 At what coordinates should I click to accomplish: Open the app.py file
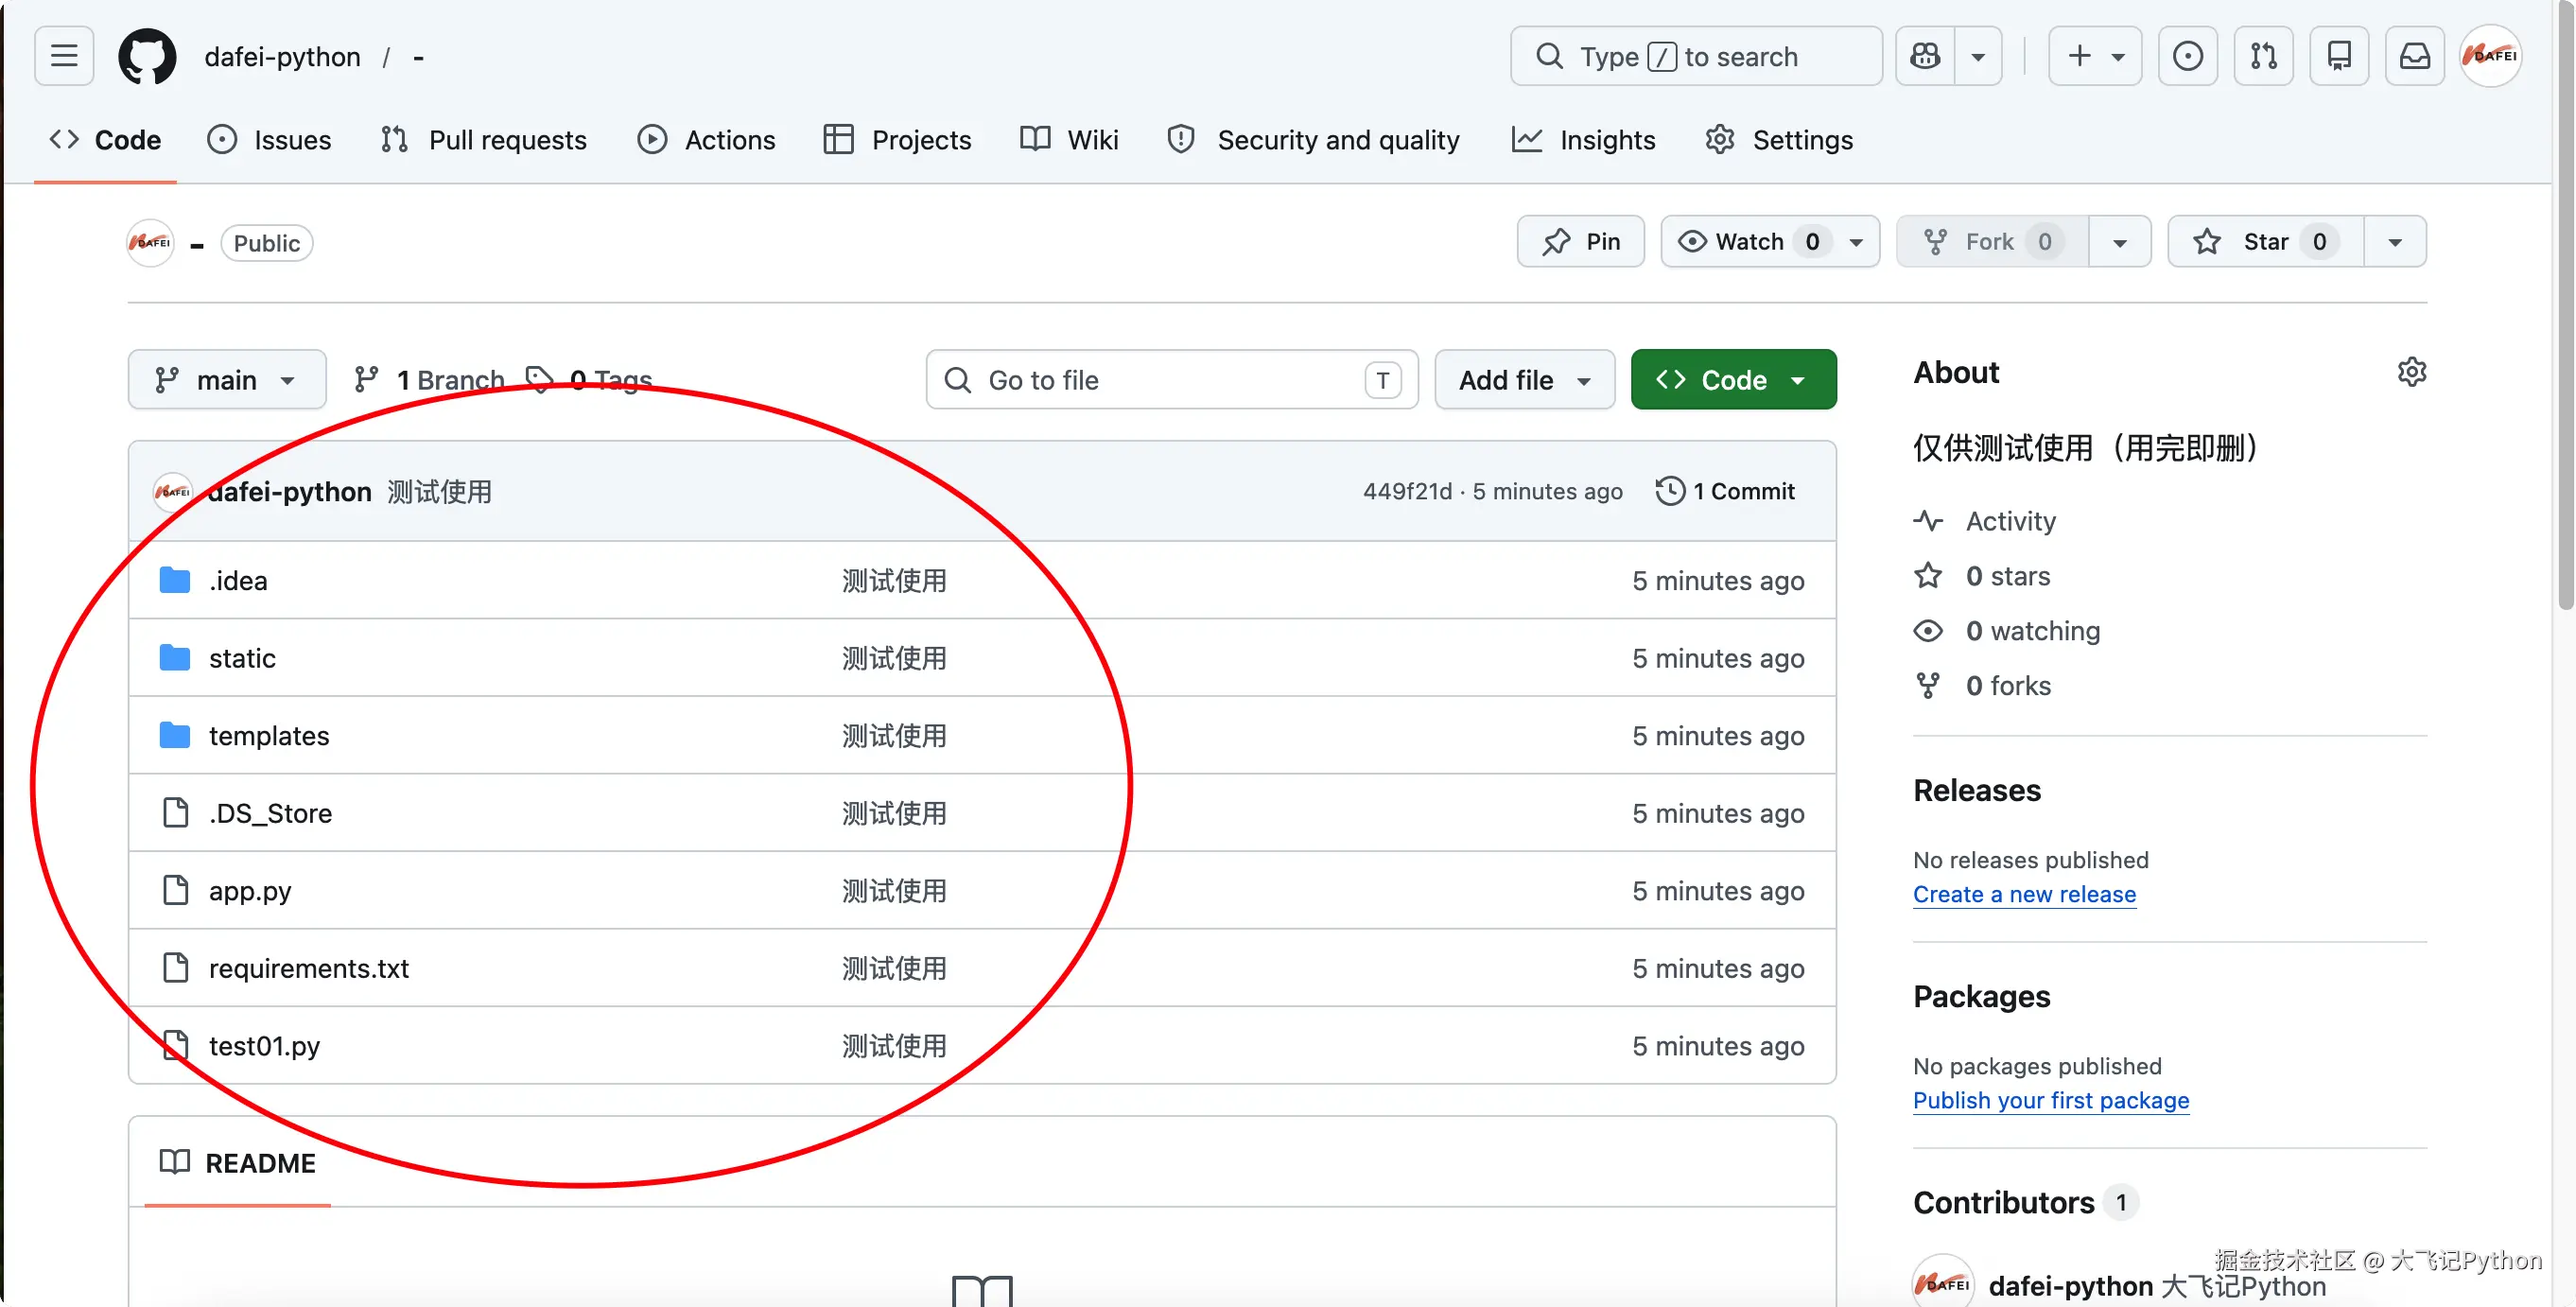point(250,890)
